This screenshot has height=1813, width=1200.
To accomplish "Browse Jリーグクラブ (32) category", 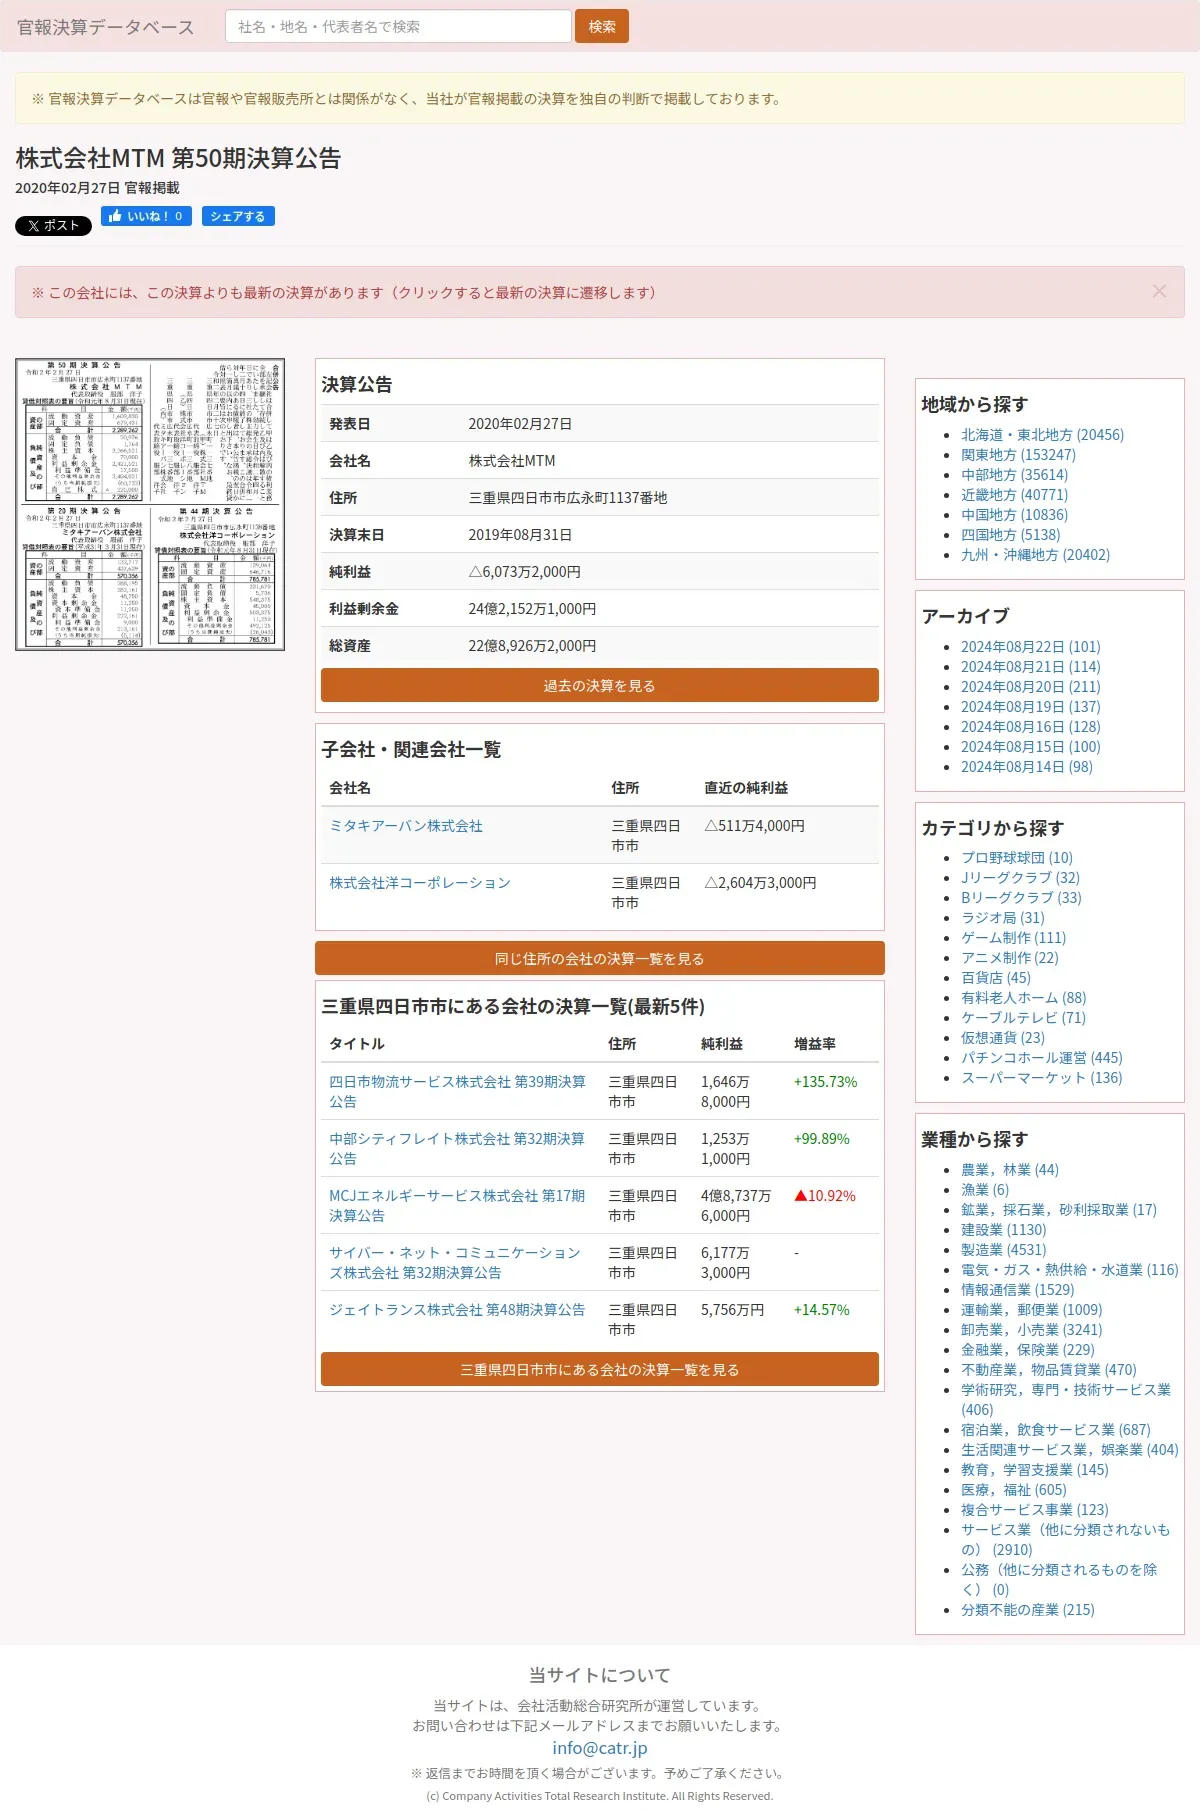I will pos(1020,878).
